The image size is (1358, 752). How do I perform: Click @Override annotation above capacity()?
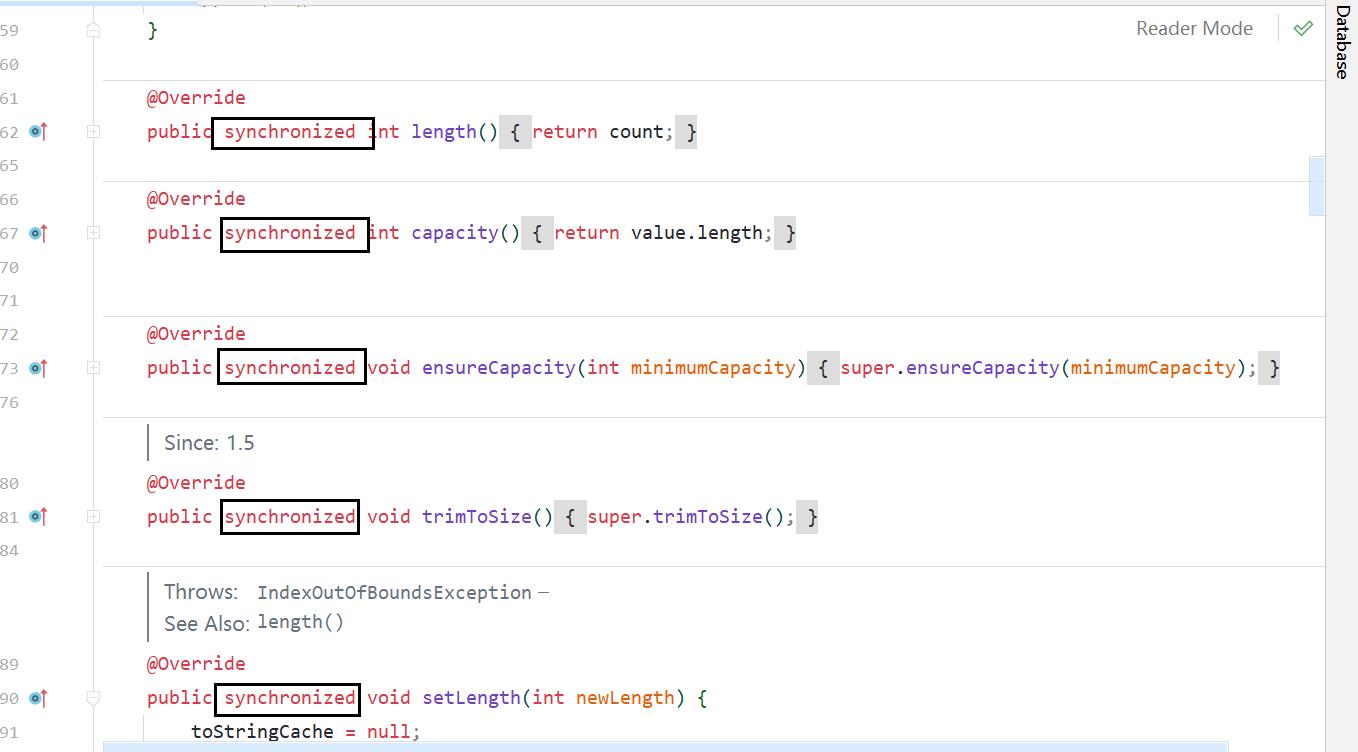(x=196, y=199)
